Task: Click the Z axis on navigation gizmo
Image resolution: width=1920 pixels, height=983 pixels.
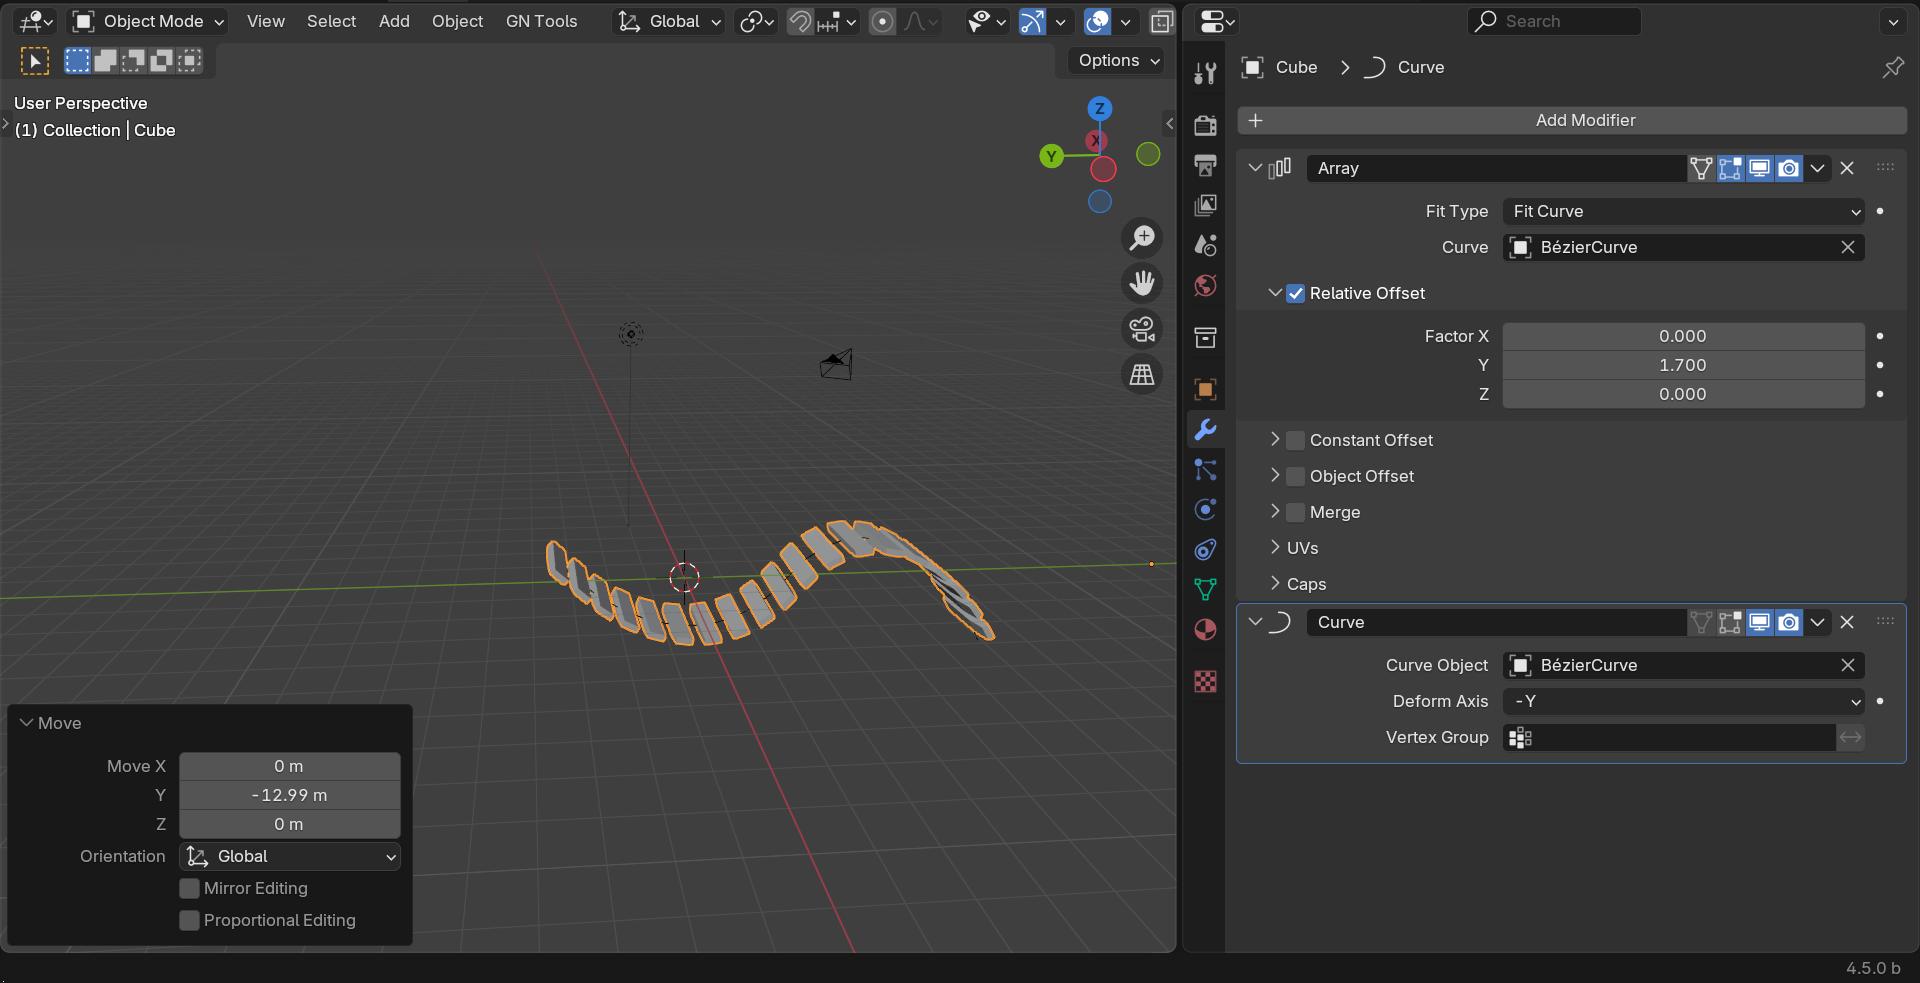Action: coord(1100,108)
